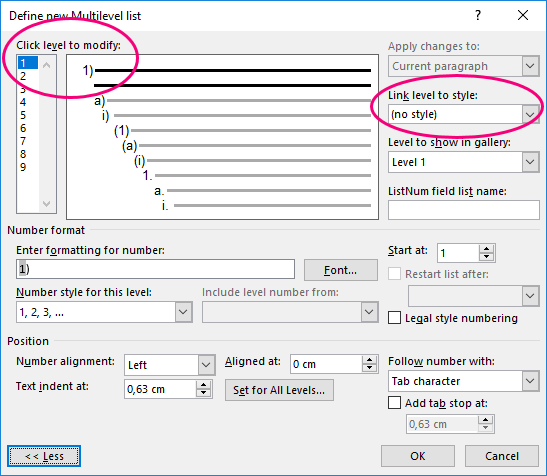Viewport: 547px width, 476px height.
Task: Expand the Level to show in gallery dropdown
Action: (x=530, y=162)
